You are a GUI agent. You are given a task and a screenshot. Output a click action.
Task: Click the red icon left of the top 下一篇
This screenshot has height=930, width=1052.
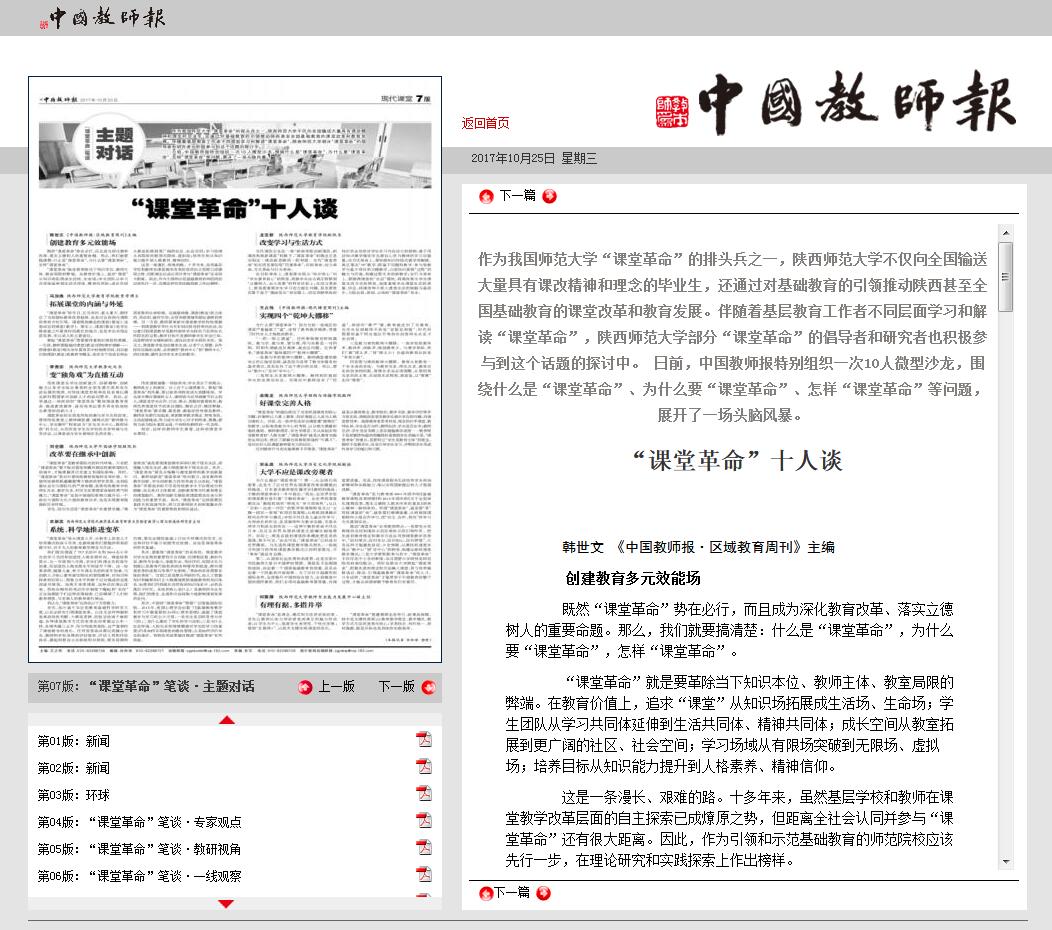pyautogui.click(x=486, y=196)
